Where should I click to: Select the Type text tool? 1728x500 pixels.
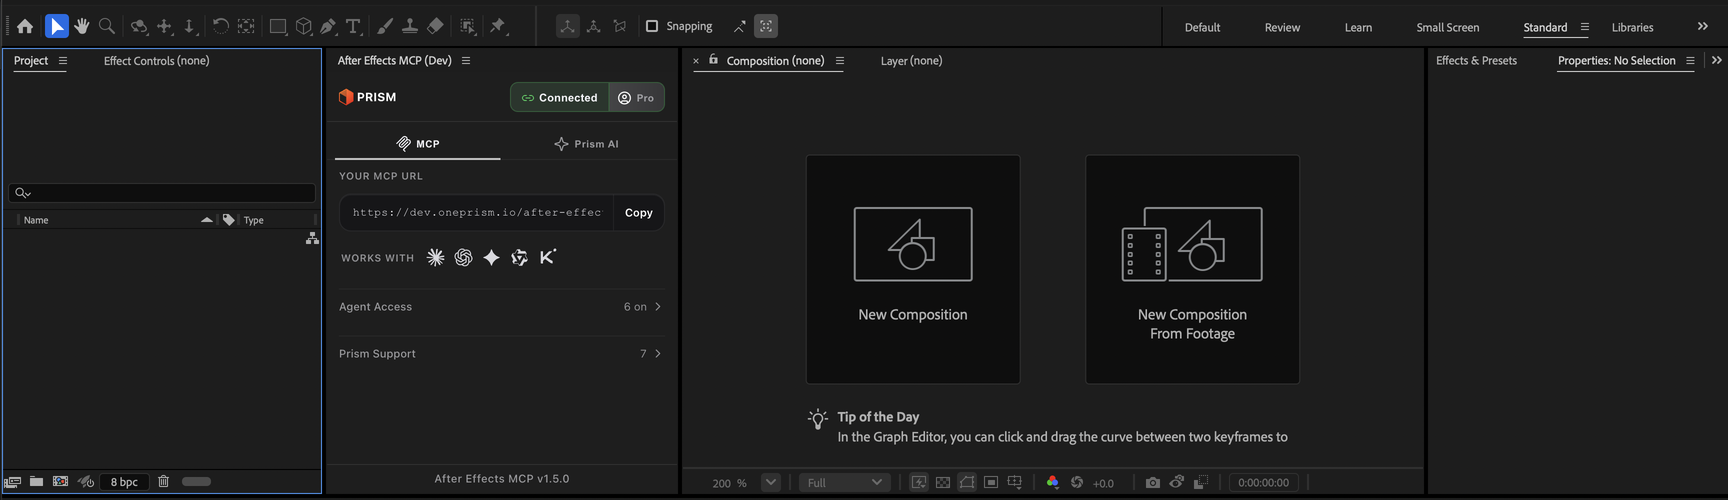[353, 27]
